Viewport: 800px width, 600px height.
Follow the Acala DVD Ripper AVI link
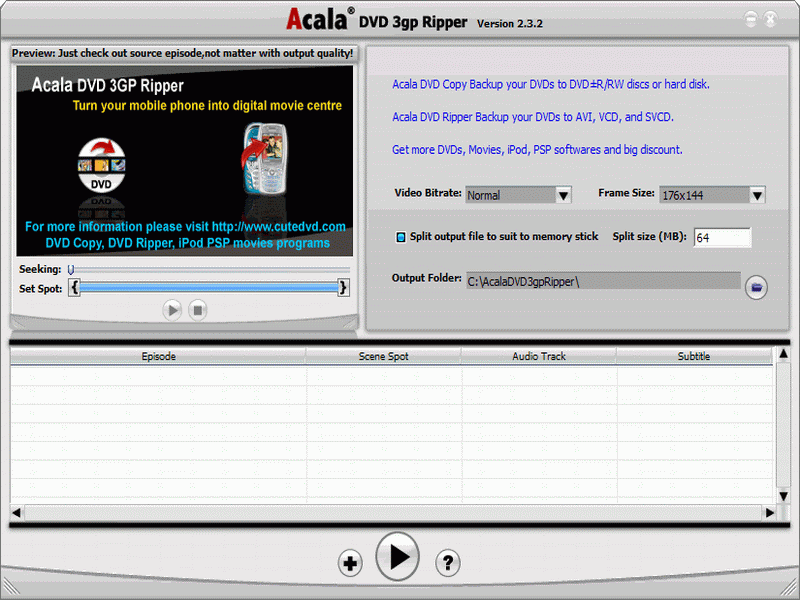[533, 117]
